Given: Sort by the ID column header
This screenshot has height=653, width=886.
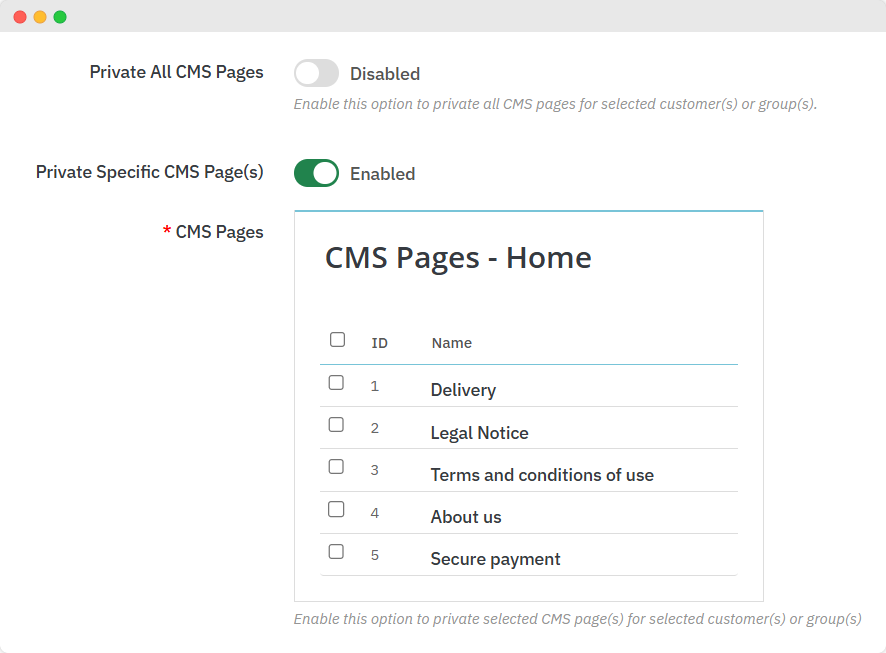Looking at the screenshot, I should pos(379,343).
